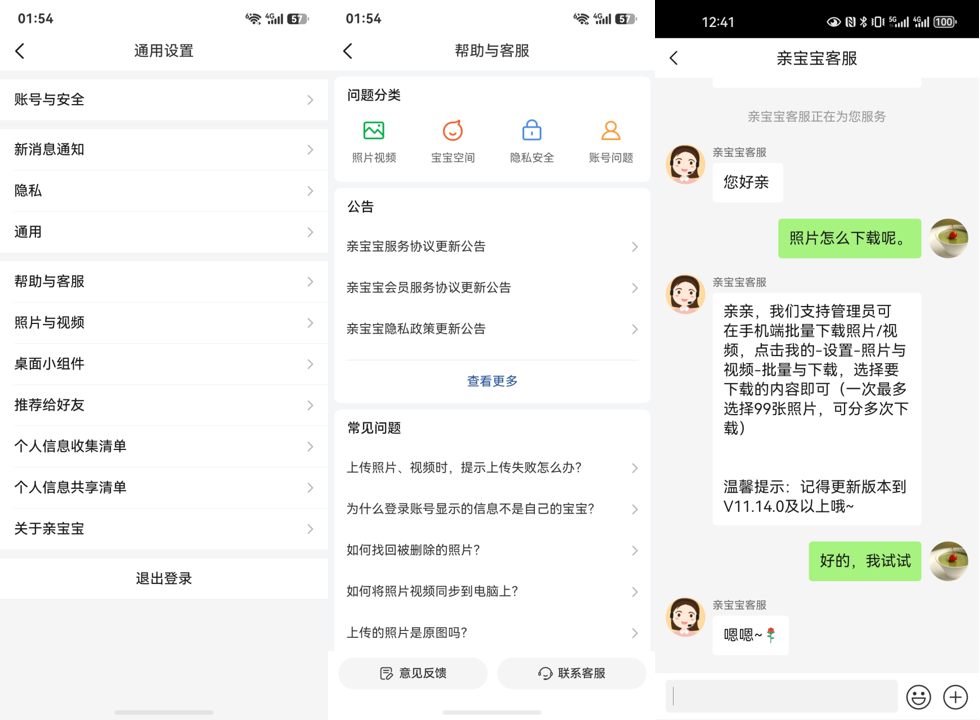Image resolution: width=980 pixels, height=720 pixels.
Task: Go back from the 亲宝宝客服 chat screen
Action: [673, 58]
